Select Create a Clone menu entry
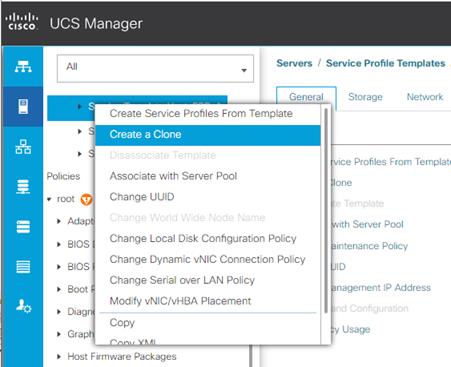This screenshot has height=367, width=451. pos(208,135)
